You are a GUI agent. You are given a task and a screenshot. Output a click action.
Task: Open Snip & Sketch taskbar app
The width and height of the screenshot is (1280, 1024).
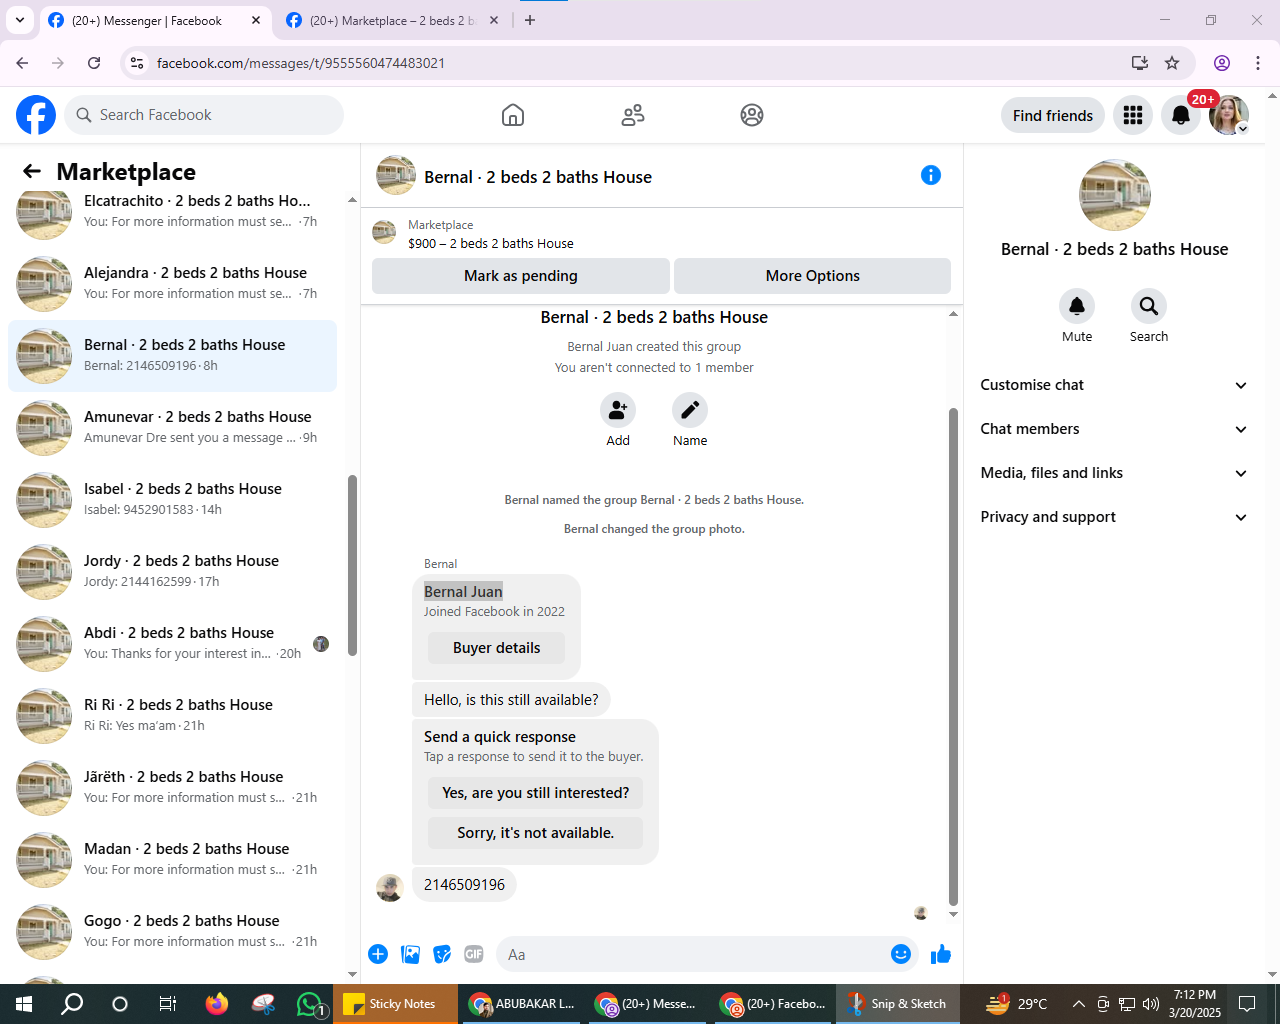click(x=898, y=1004)
